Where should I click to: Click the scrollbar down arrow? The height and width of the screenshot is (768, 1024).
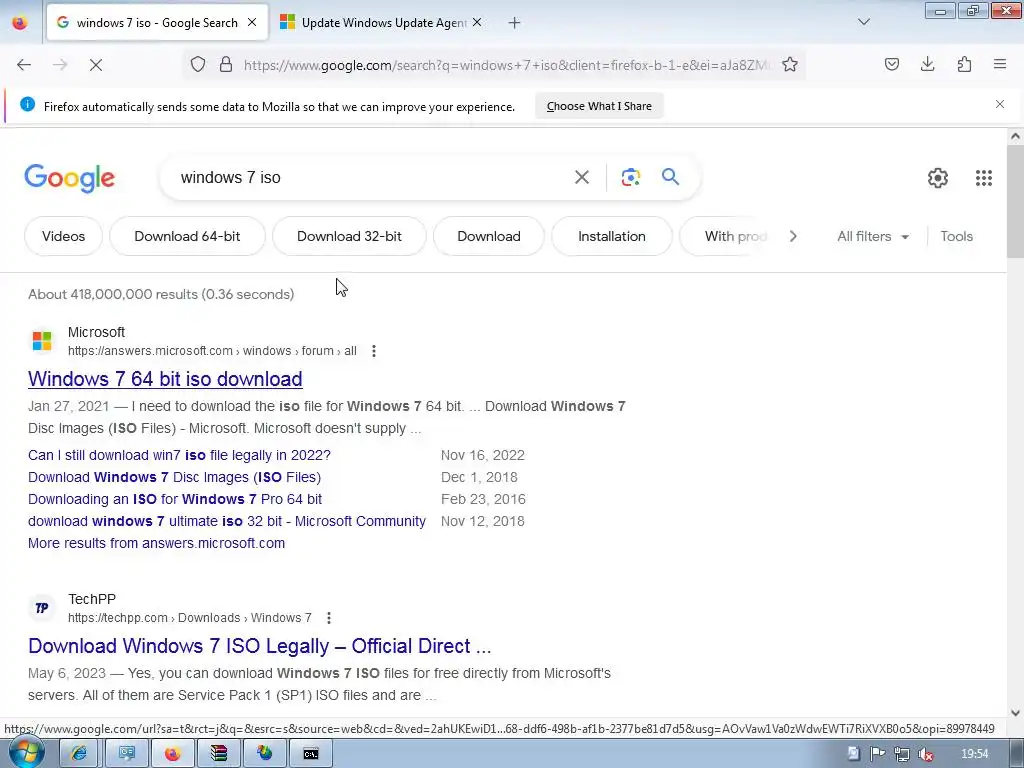point(1015,712)
